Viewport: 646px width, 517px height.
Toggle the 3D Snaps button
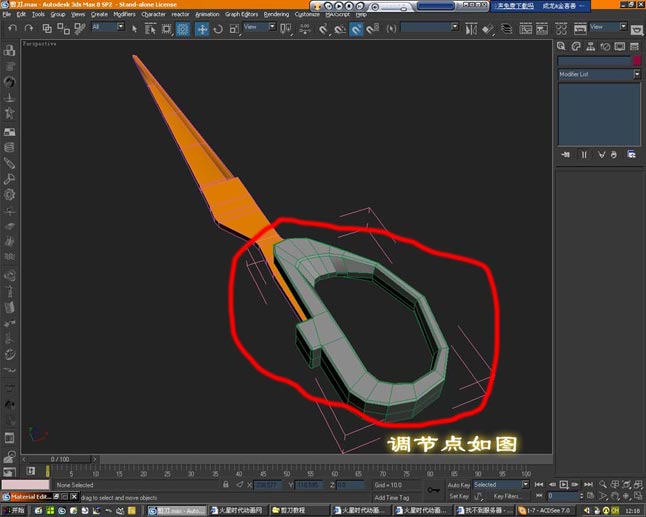323,29
